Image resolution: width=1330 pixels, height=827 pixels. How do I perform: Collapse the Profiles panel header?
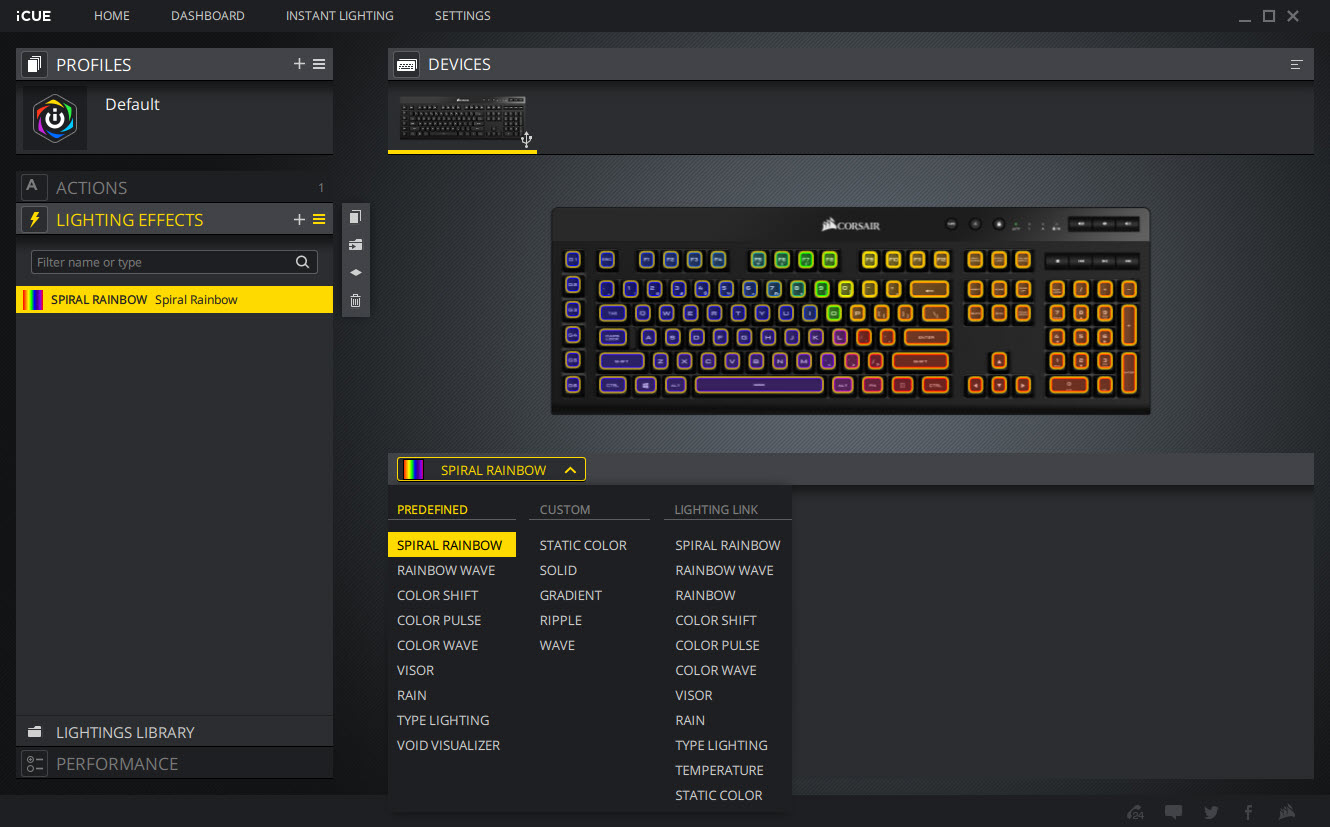tap(174, 64)
